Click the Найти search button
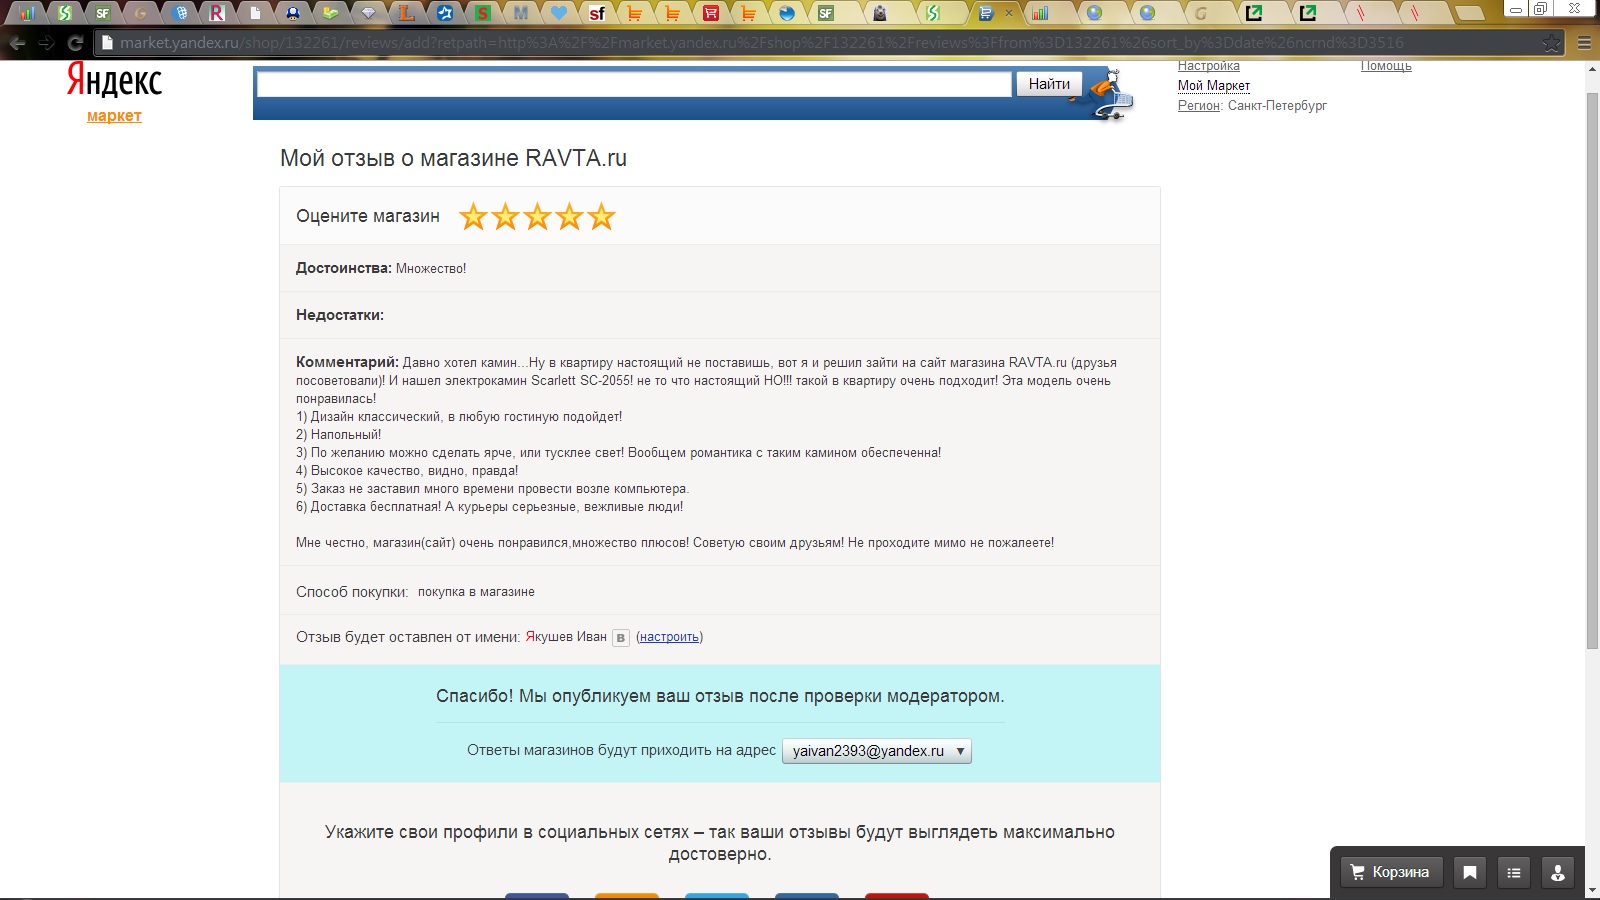The height and width of the screenshot is (900, 1600). (1049, 84)
